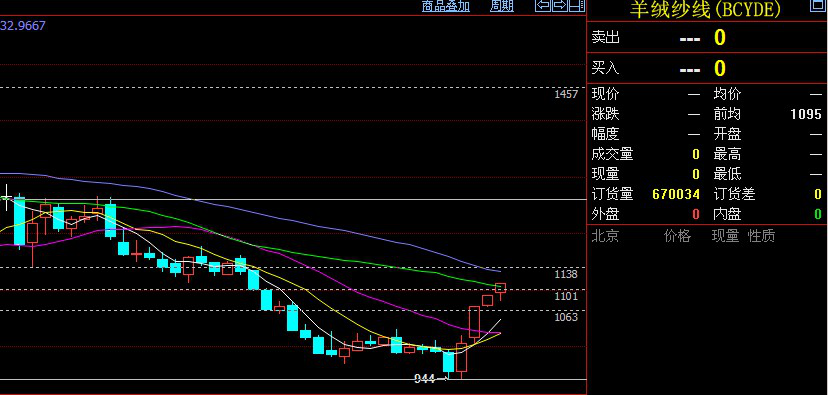Click the 性质 column header
This screenshot has width=828, height=395.
pos(761,236)
